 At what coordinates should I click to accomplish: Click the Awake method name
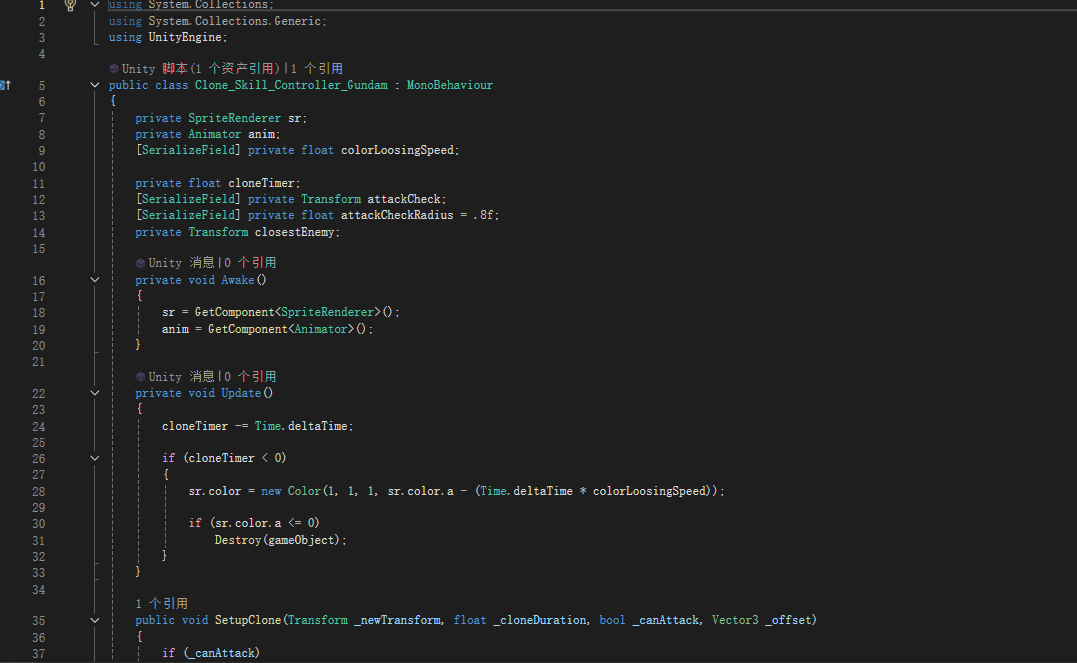click(x=238, y=280)
